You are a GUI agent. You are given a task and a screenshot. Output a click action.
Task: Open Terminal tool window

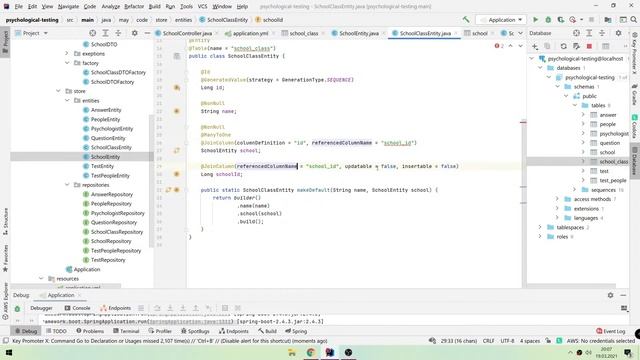126,331
